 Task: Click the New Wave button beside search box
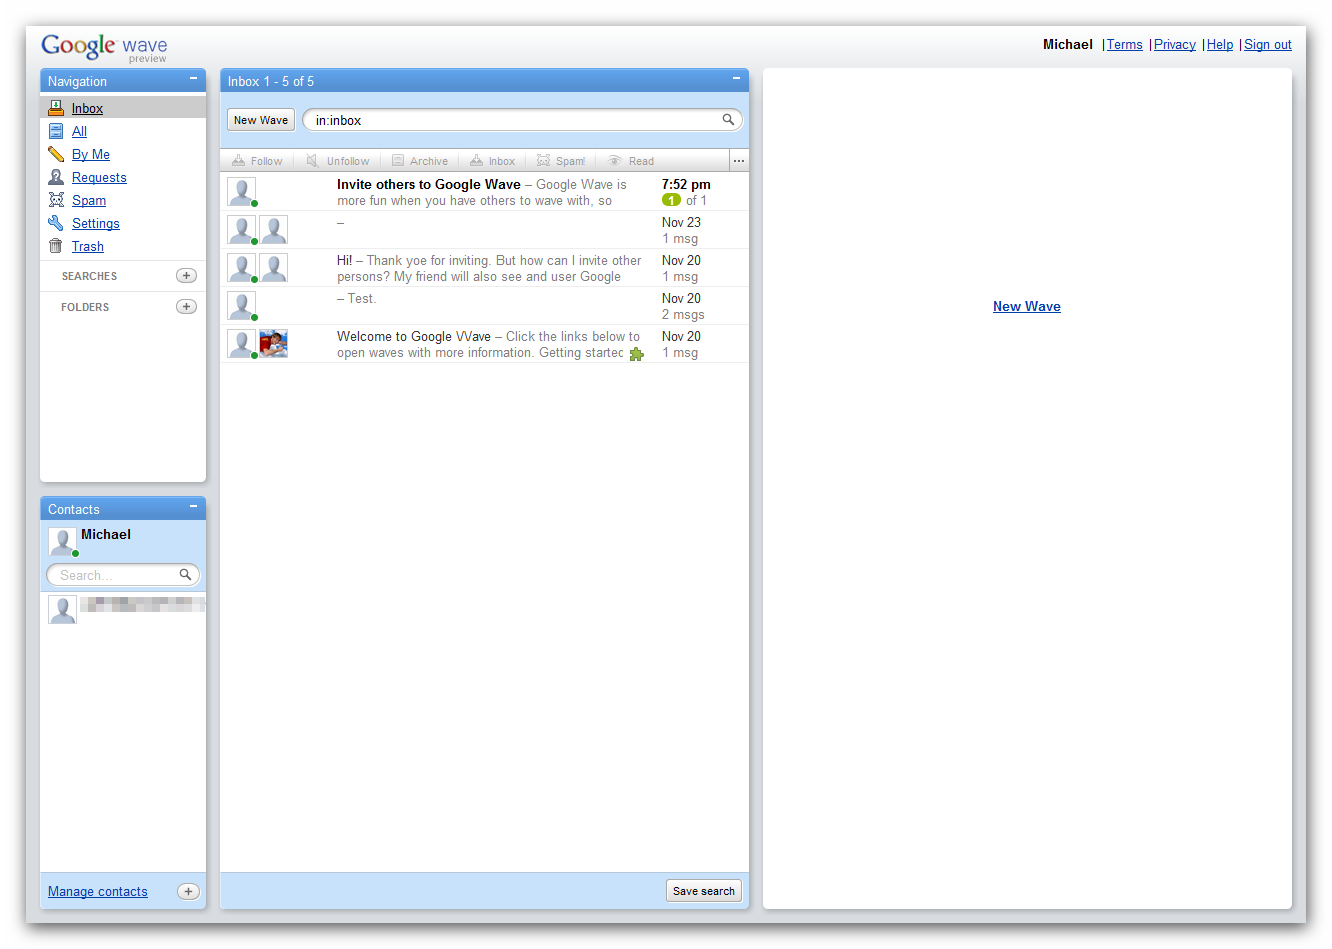[x=261, y=120]
